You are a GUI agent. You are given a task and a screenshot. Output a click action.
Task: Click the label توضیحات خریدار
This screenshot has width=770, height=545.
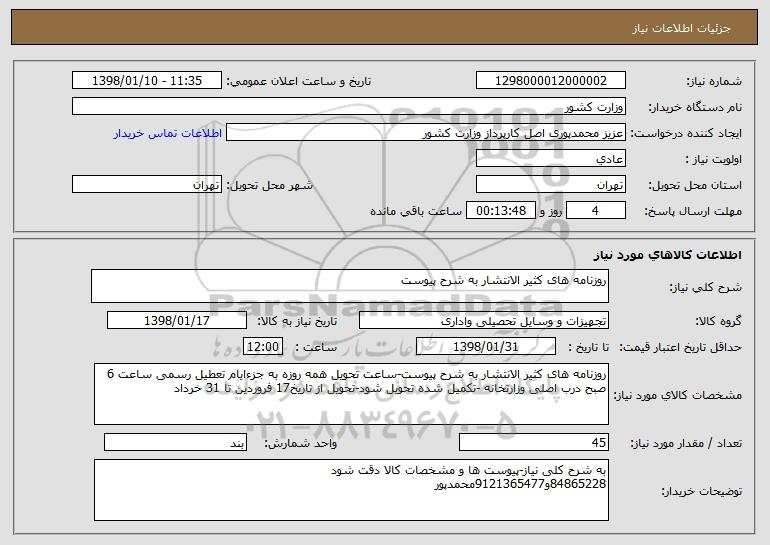coord(702,491)
